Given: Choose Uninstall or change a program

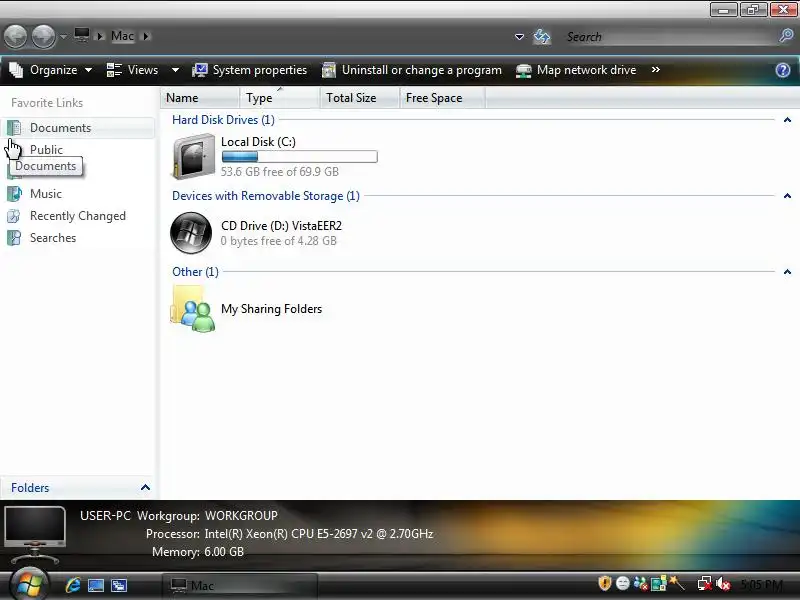Looking at the screenshot, I should pyautogui.click(x=412, y=70).
